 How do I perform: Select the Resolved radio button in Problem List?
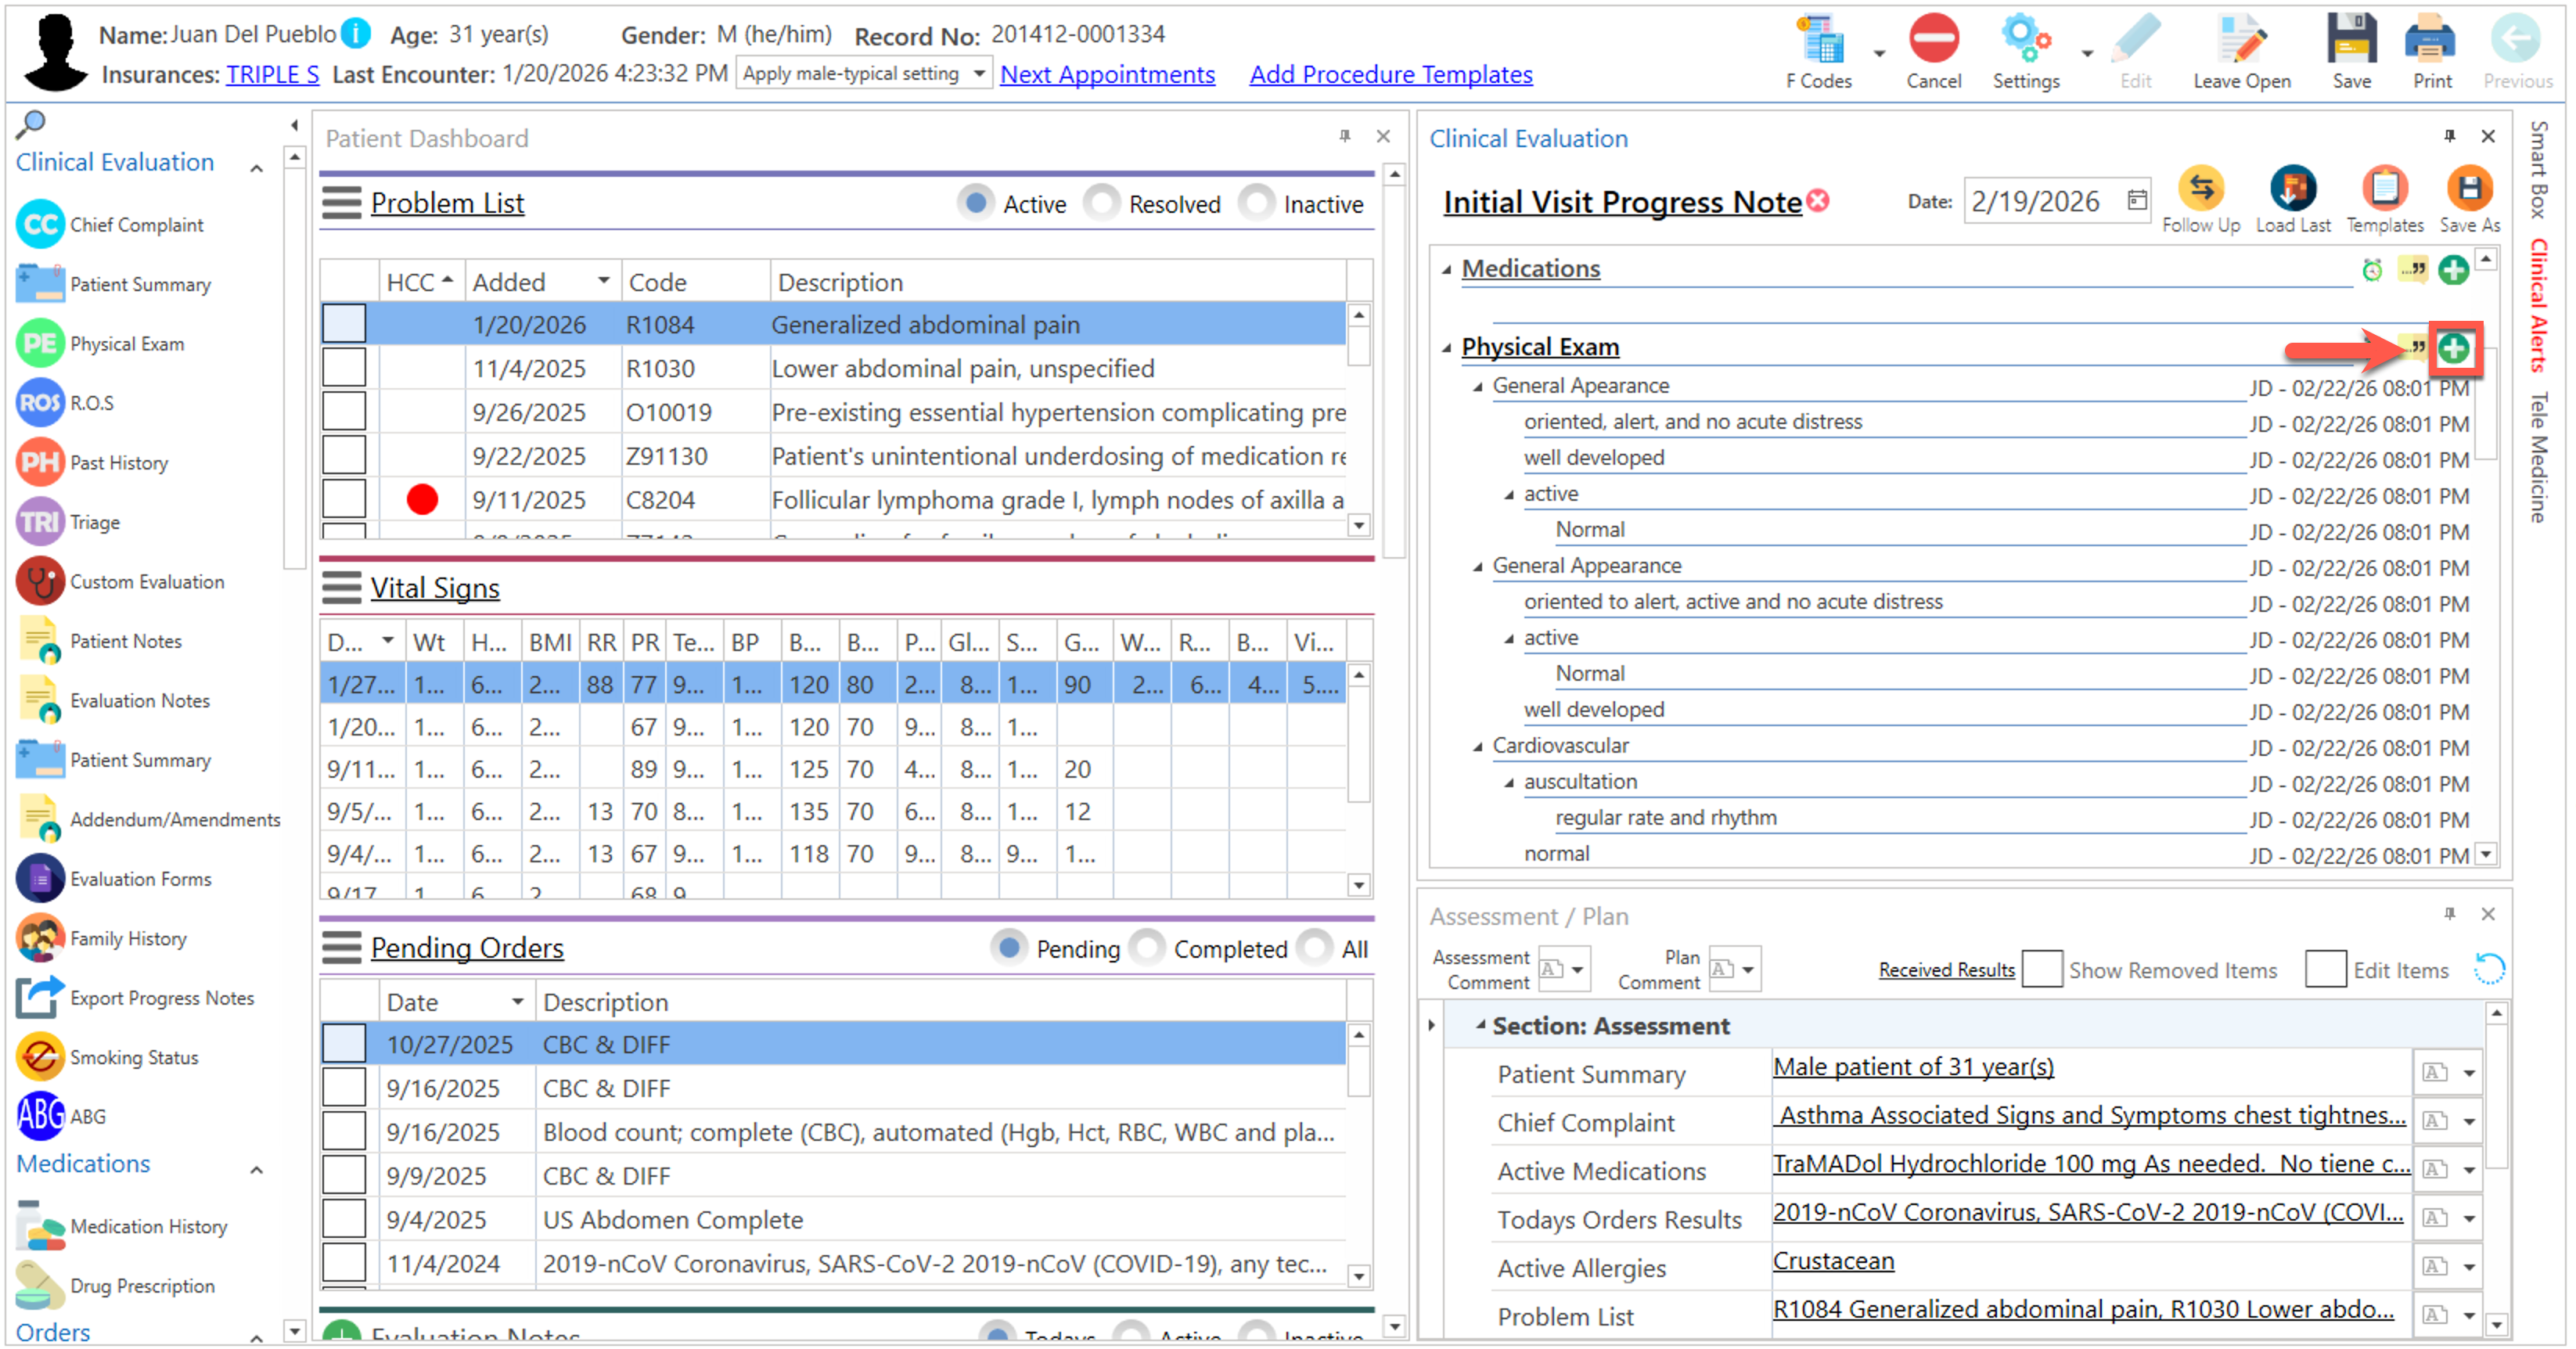1102,203
